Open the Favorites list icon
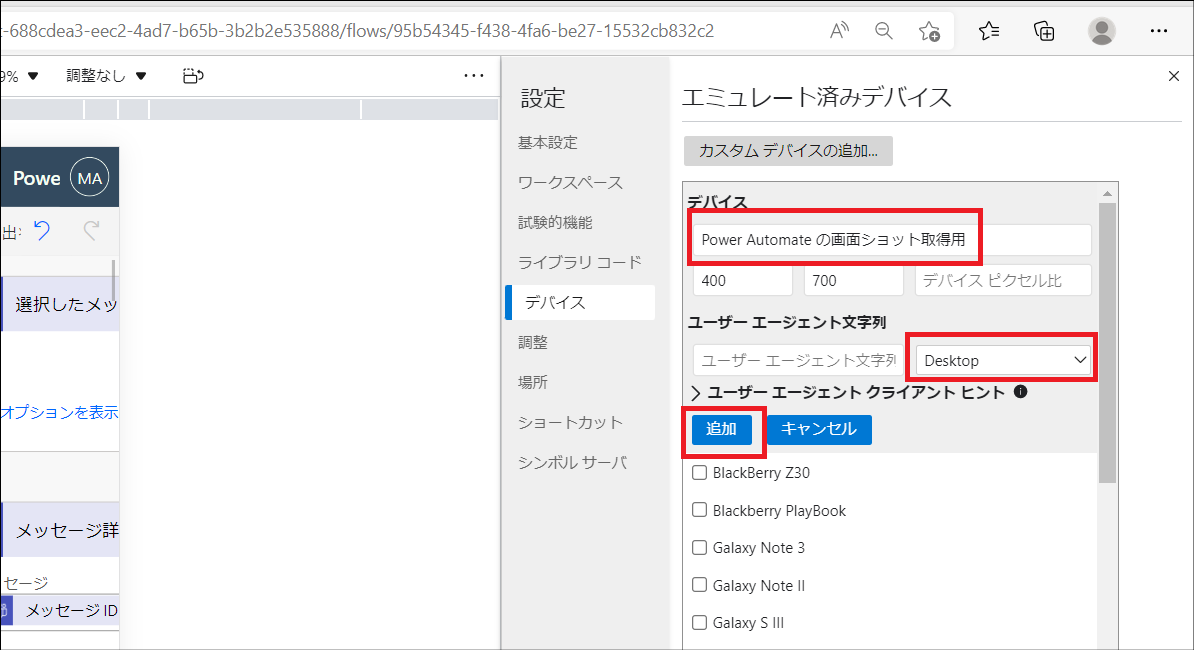This screenshot has height=650, width=1194. click(x=988, y=31)
